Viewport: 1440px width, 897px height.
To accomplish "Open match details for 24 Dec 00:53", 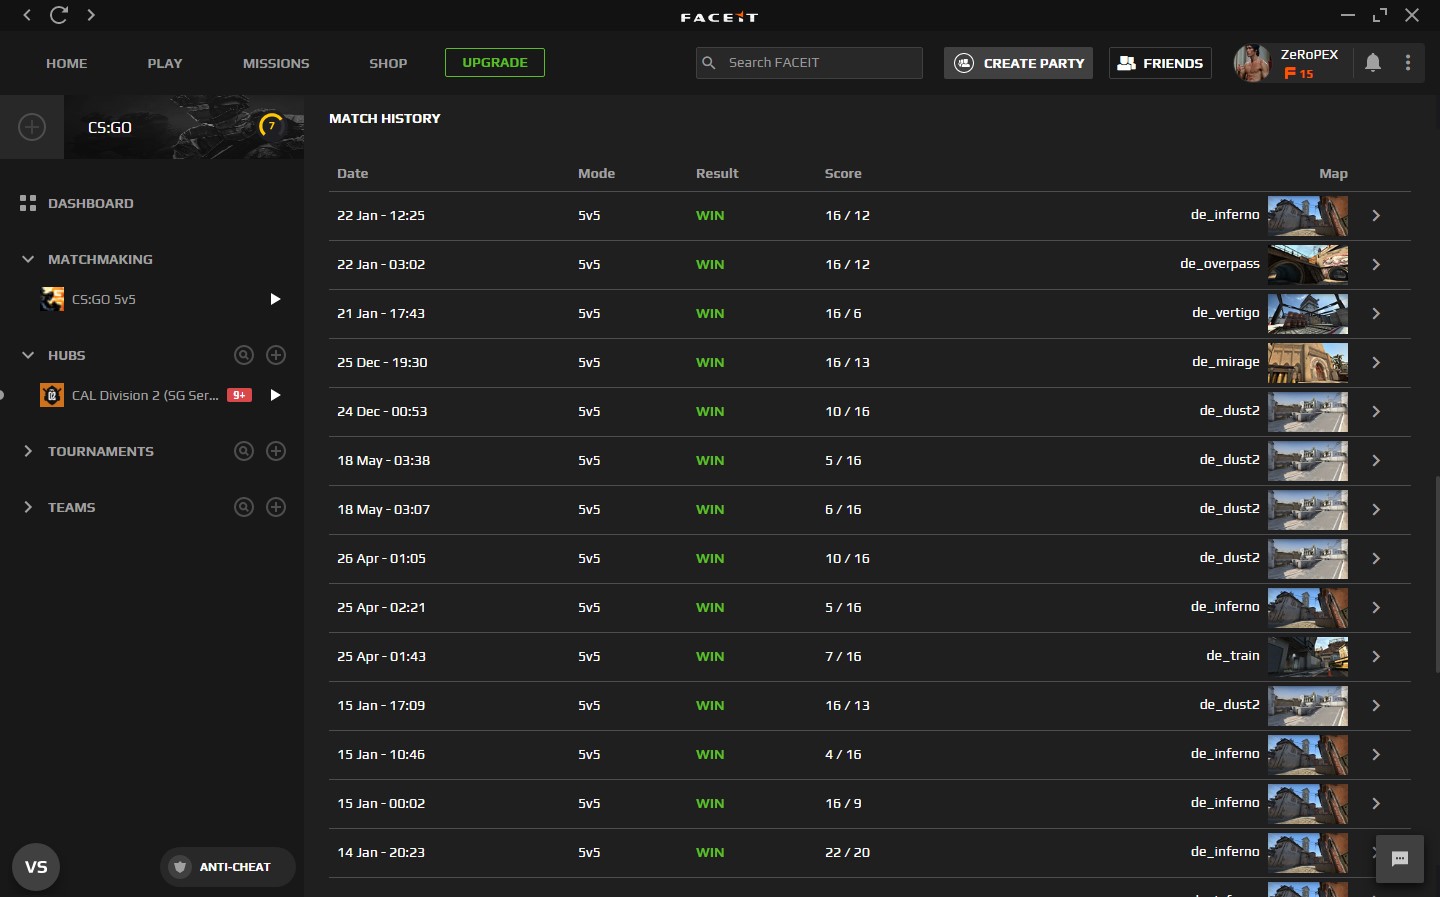I will pyautogui.click(x=1376, y=411).
